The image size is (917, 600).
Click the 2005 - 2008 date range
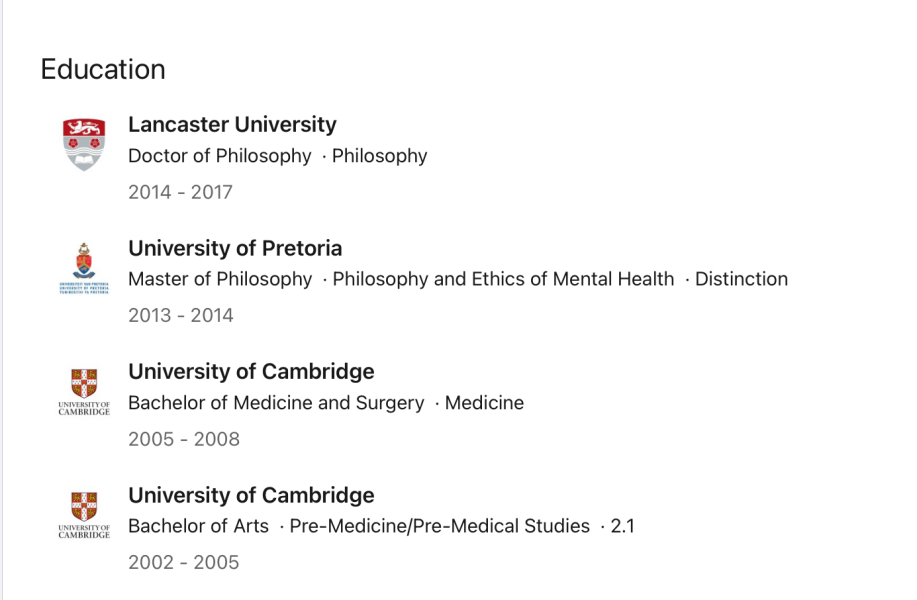tap(184, 439)
